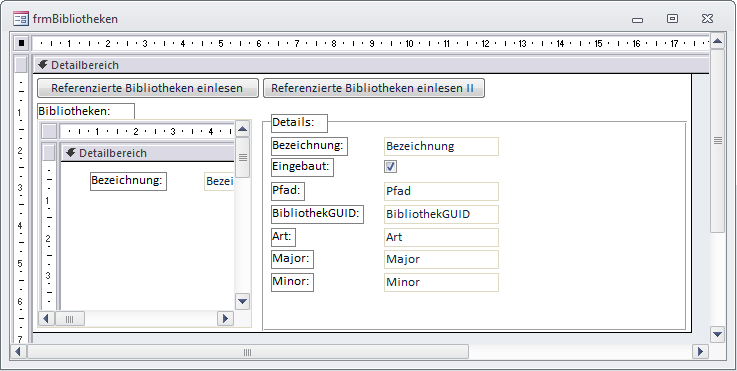The image size is (737, 371).
Task: Click Referenzierte Bibliotheken einlesen button
Action: pyautogui.click(x=148, y=88)
